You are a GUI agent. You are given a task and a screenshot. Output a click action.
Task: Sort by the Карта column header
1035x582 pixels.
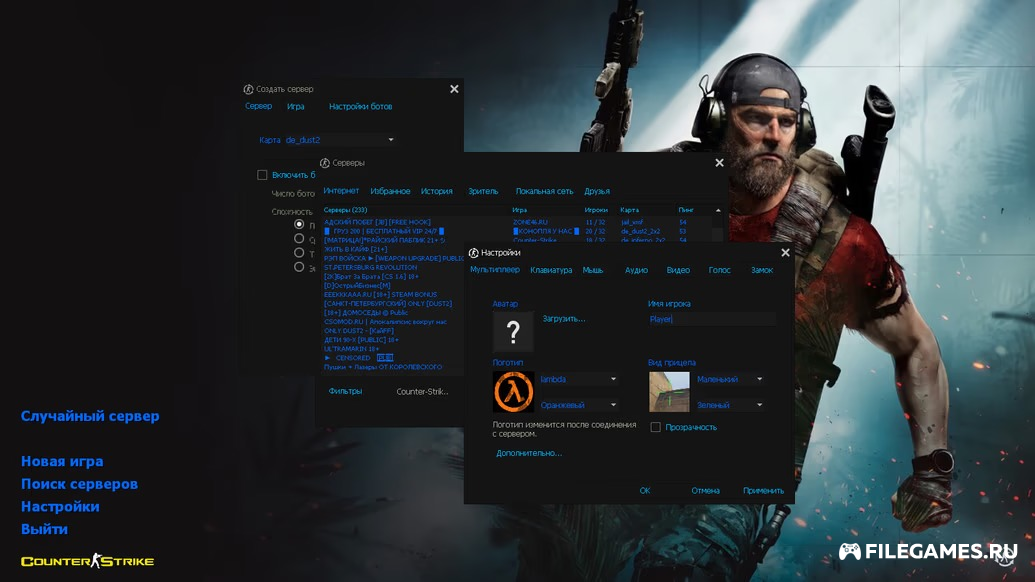point(629,210)
